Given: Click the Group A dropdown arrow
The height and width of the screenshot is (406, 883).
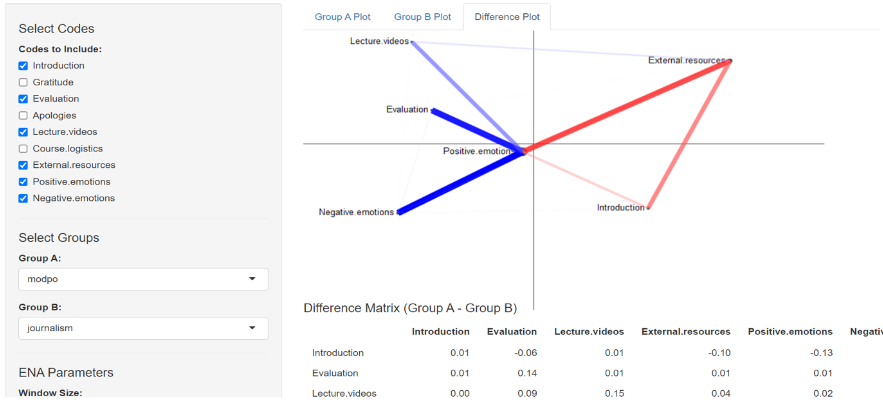Looking at the screenshot, I should [252, 279].
